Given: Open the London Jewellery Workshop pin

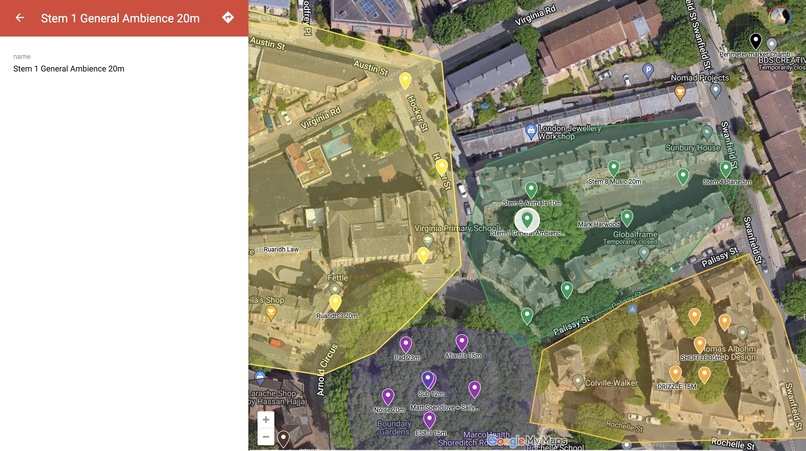Looking at the screenshot, I should (x=531, y=131).
